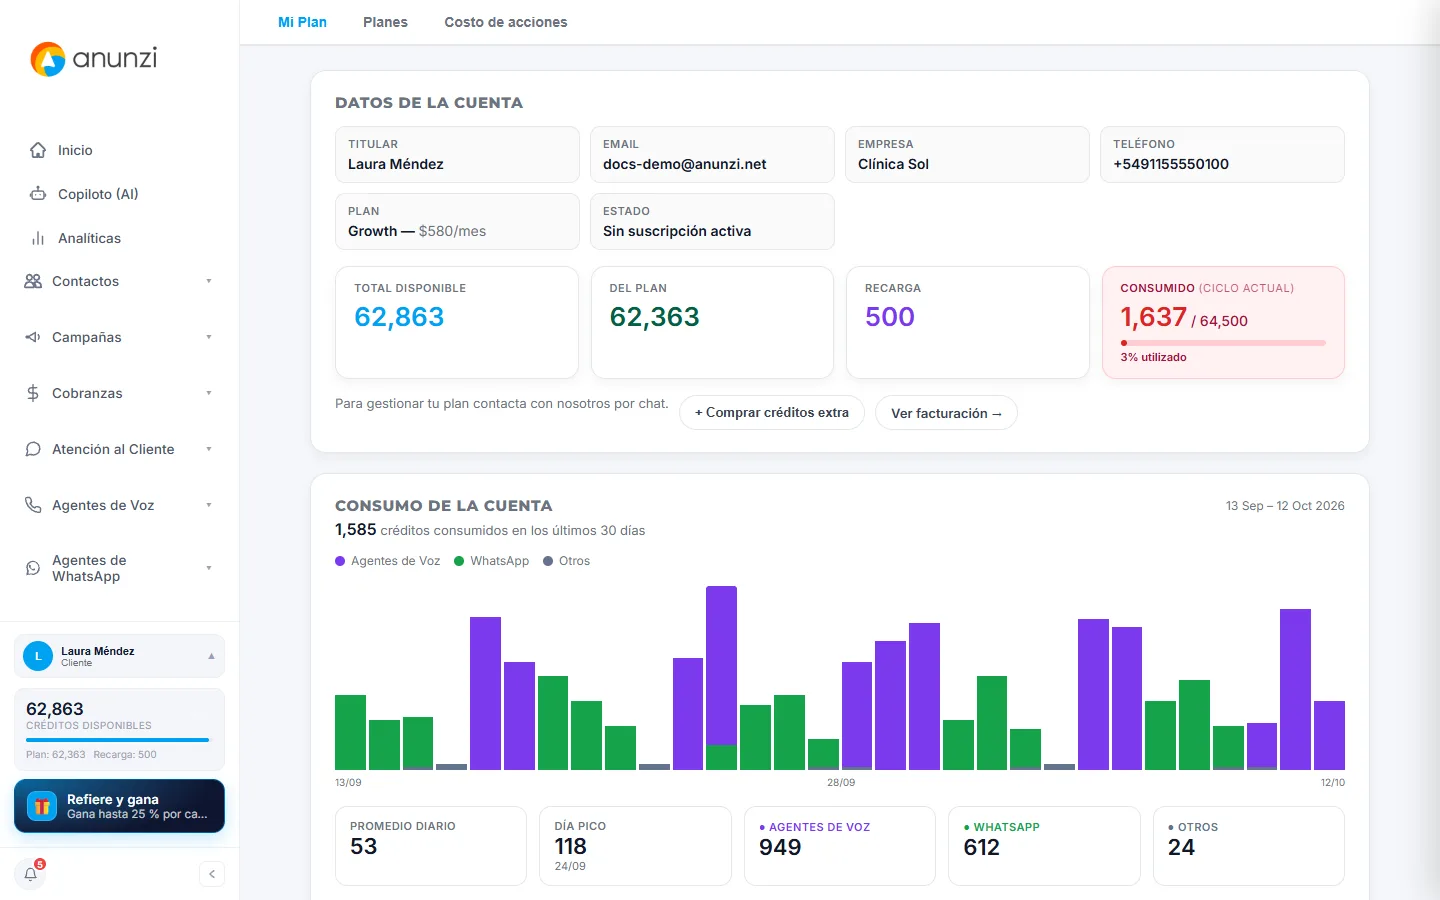Click the Total Disponible value 62,863 card
The height and width of the screenshot is (900, 1440).
click(x=457, y=322)
